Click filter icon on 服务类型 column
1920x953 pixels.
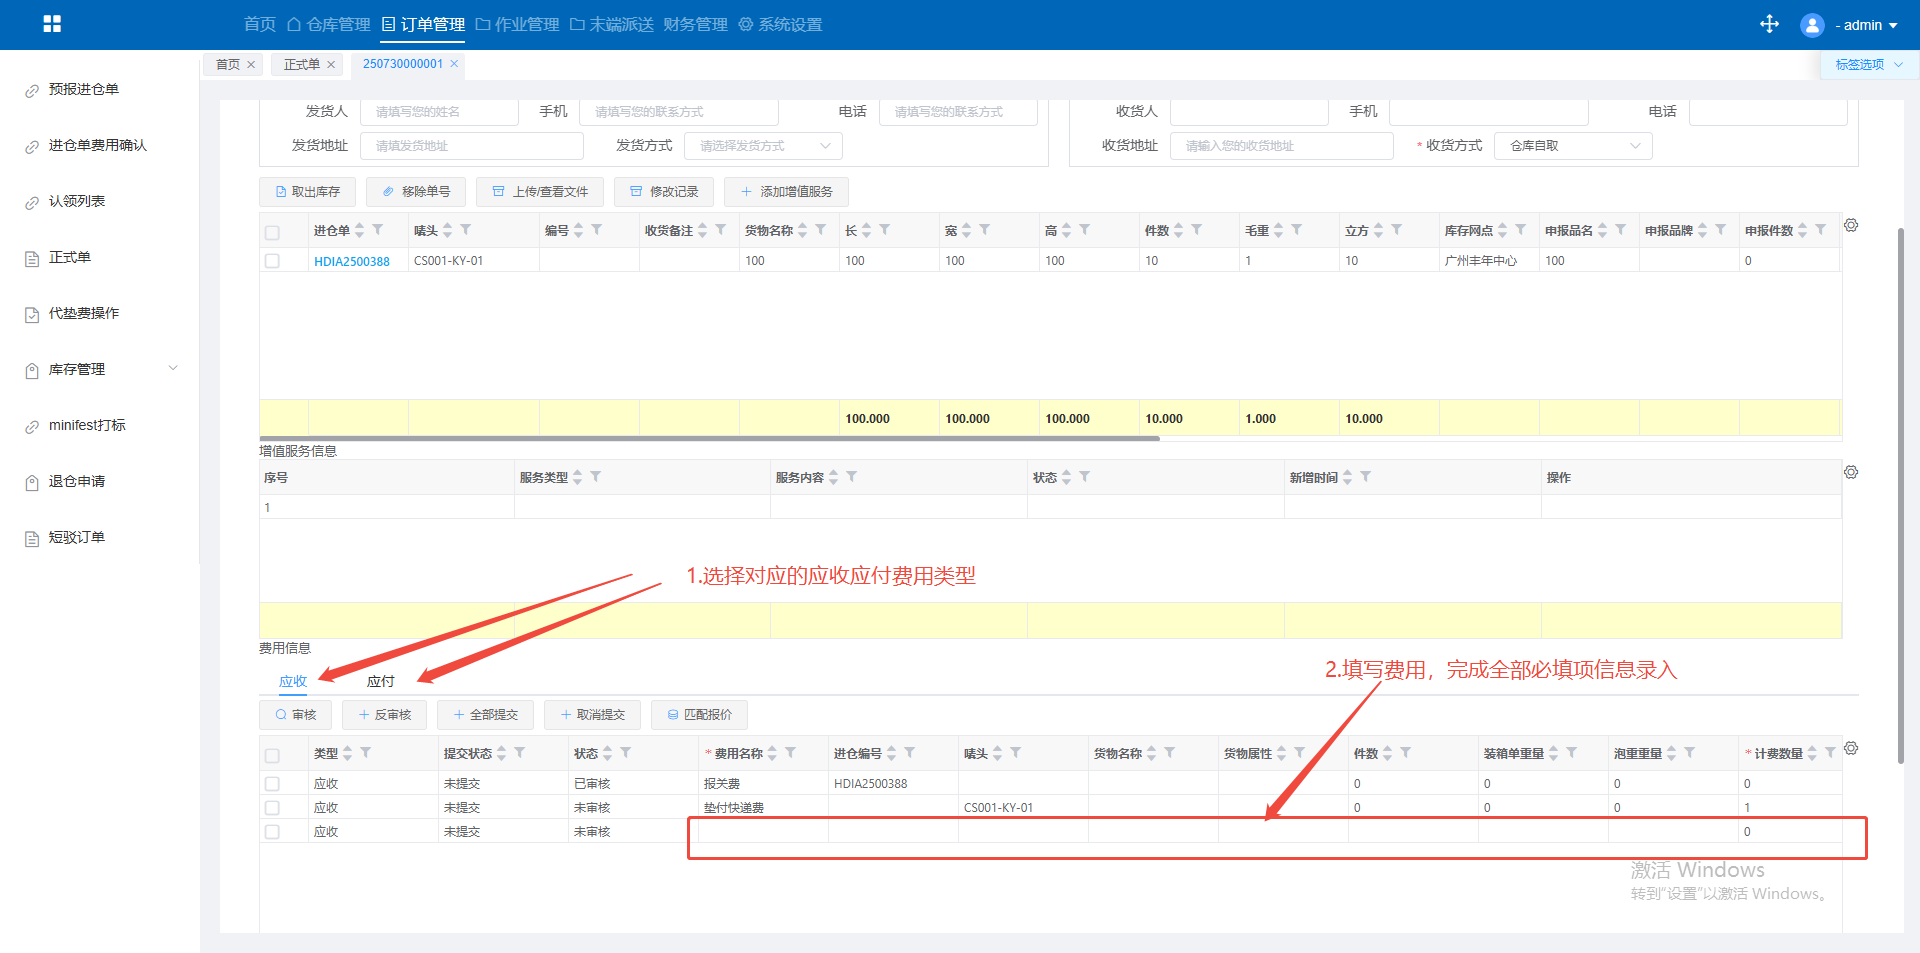(x=596, y=477)
